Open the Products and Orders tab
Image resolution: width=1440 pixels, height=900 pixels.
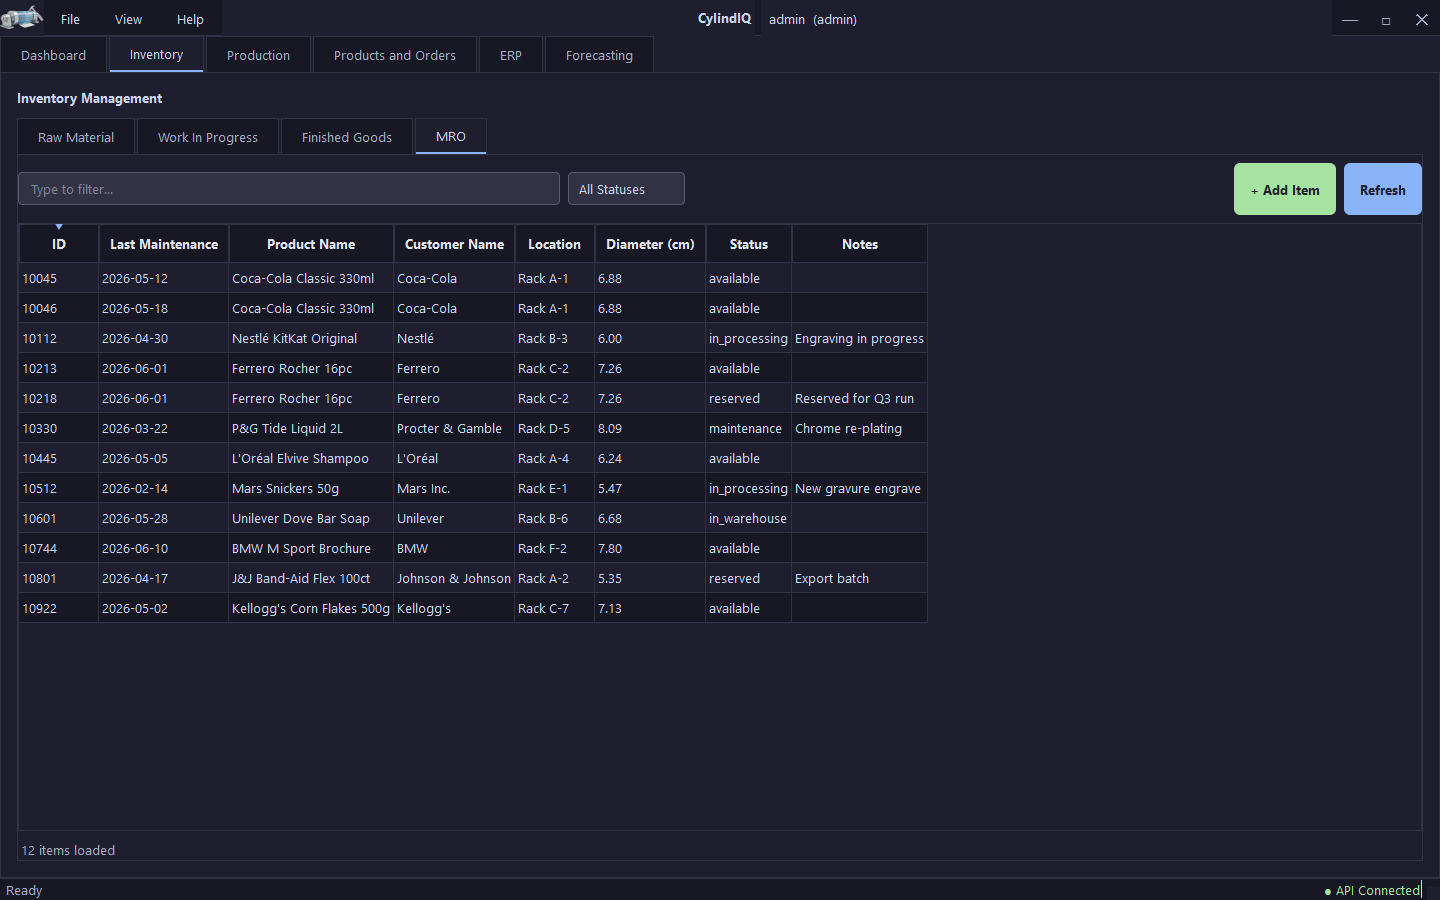394,55
